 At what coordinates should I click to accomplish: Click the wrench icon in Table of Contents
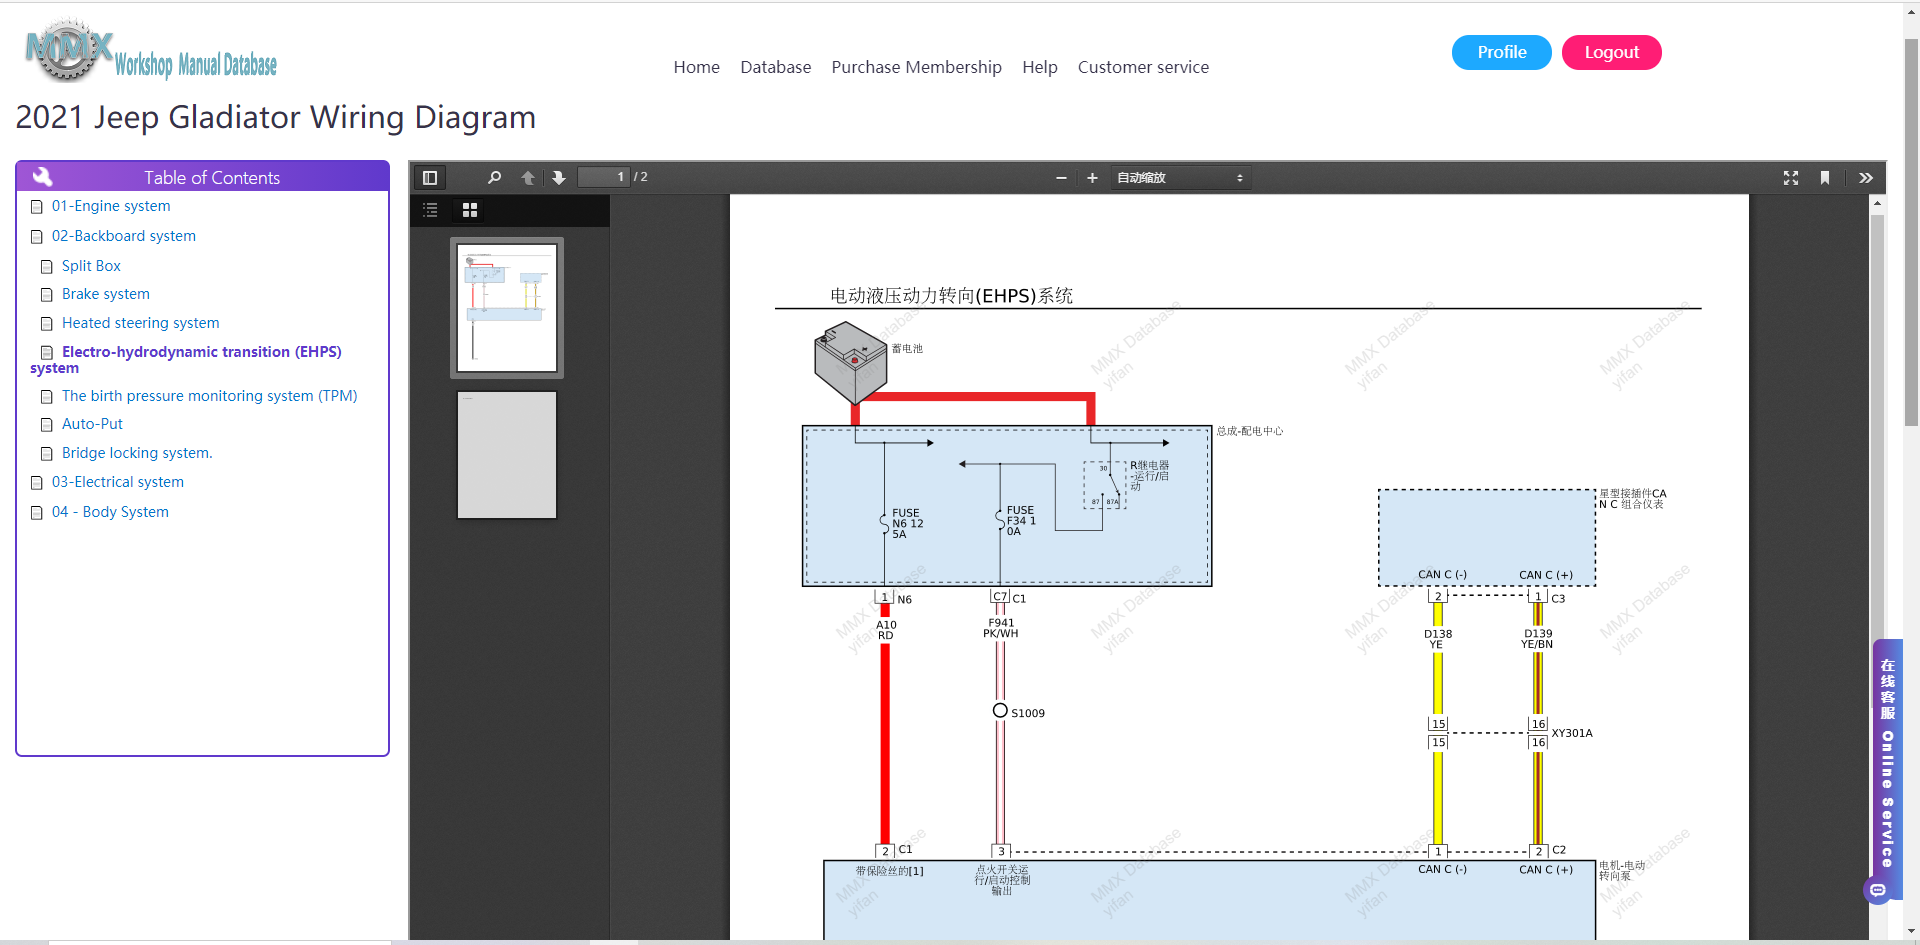[42, 177]
